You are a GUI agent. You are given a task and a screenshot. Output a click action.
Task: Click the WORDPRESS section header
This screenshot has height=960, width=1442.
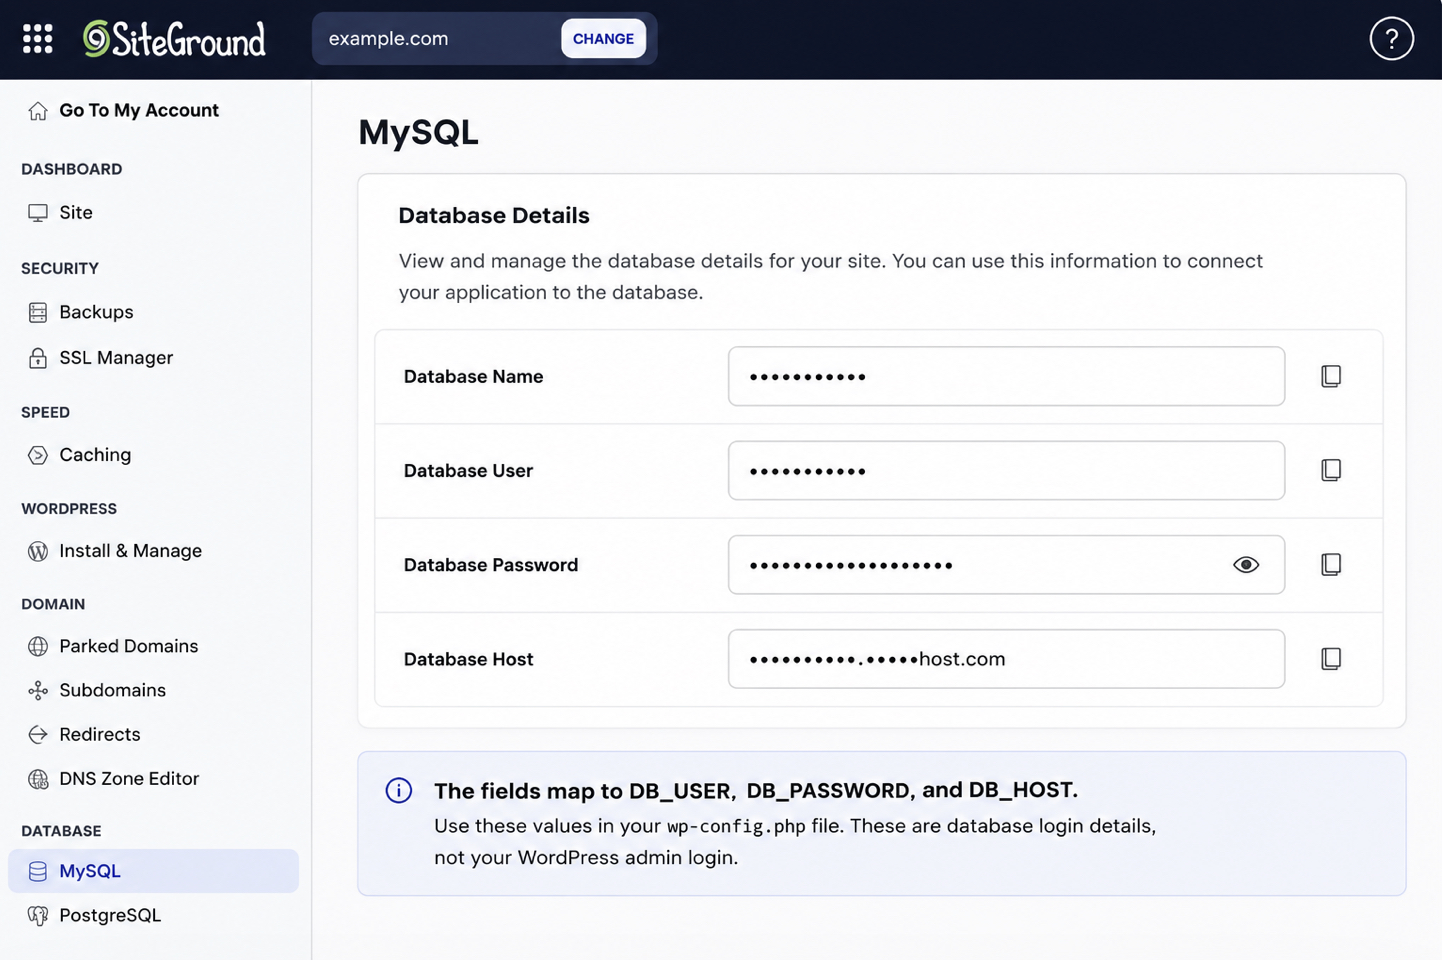point(69,508)
